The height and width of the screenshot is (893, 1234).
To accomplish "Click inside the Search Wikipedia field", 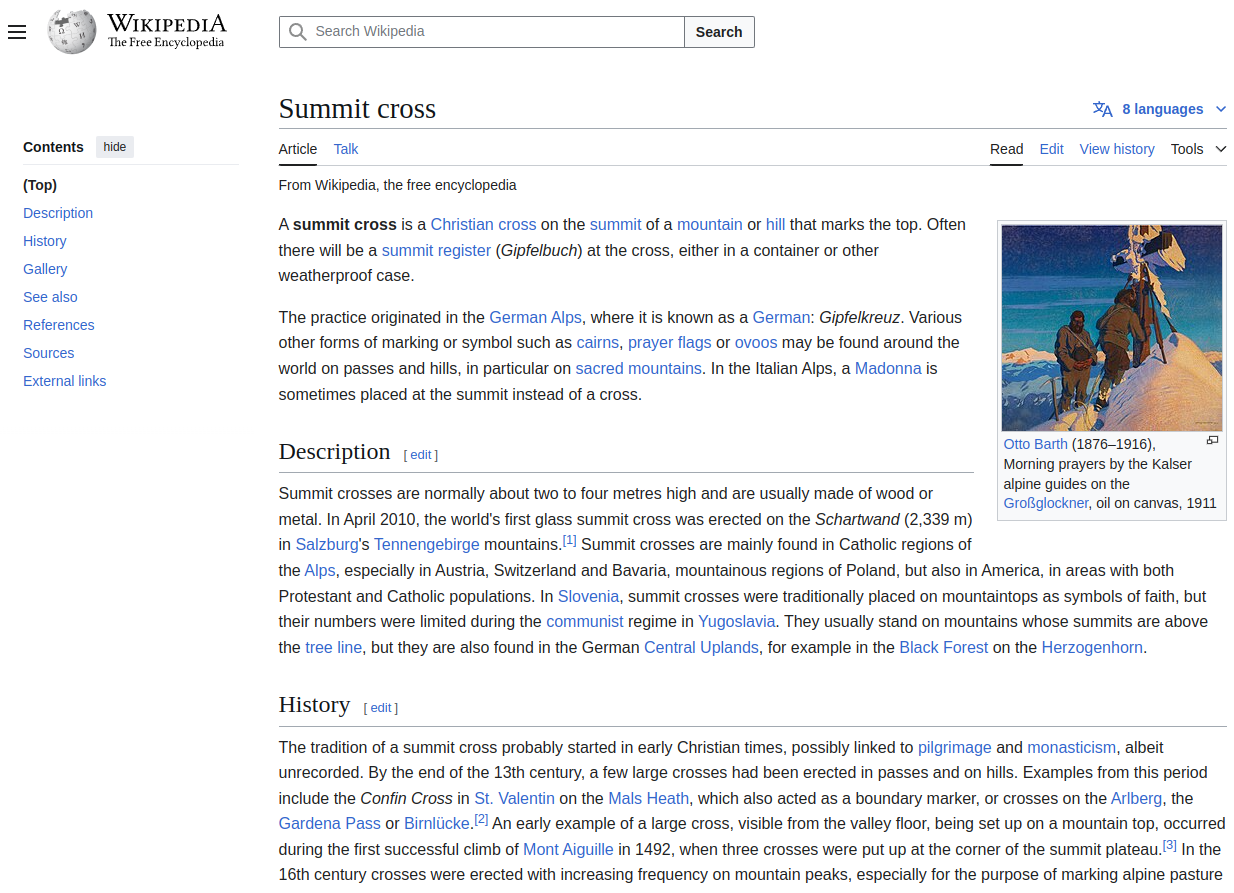I will pos(481,32).
